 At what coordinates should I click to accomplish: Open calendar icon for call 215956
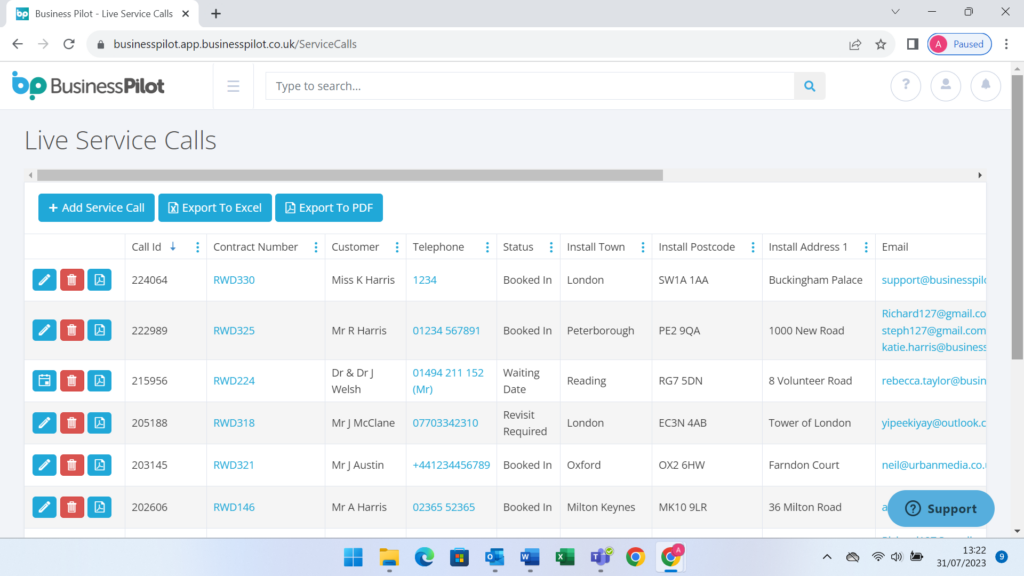pos(44,380)
